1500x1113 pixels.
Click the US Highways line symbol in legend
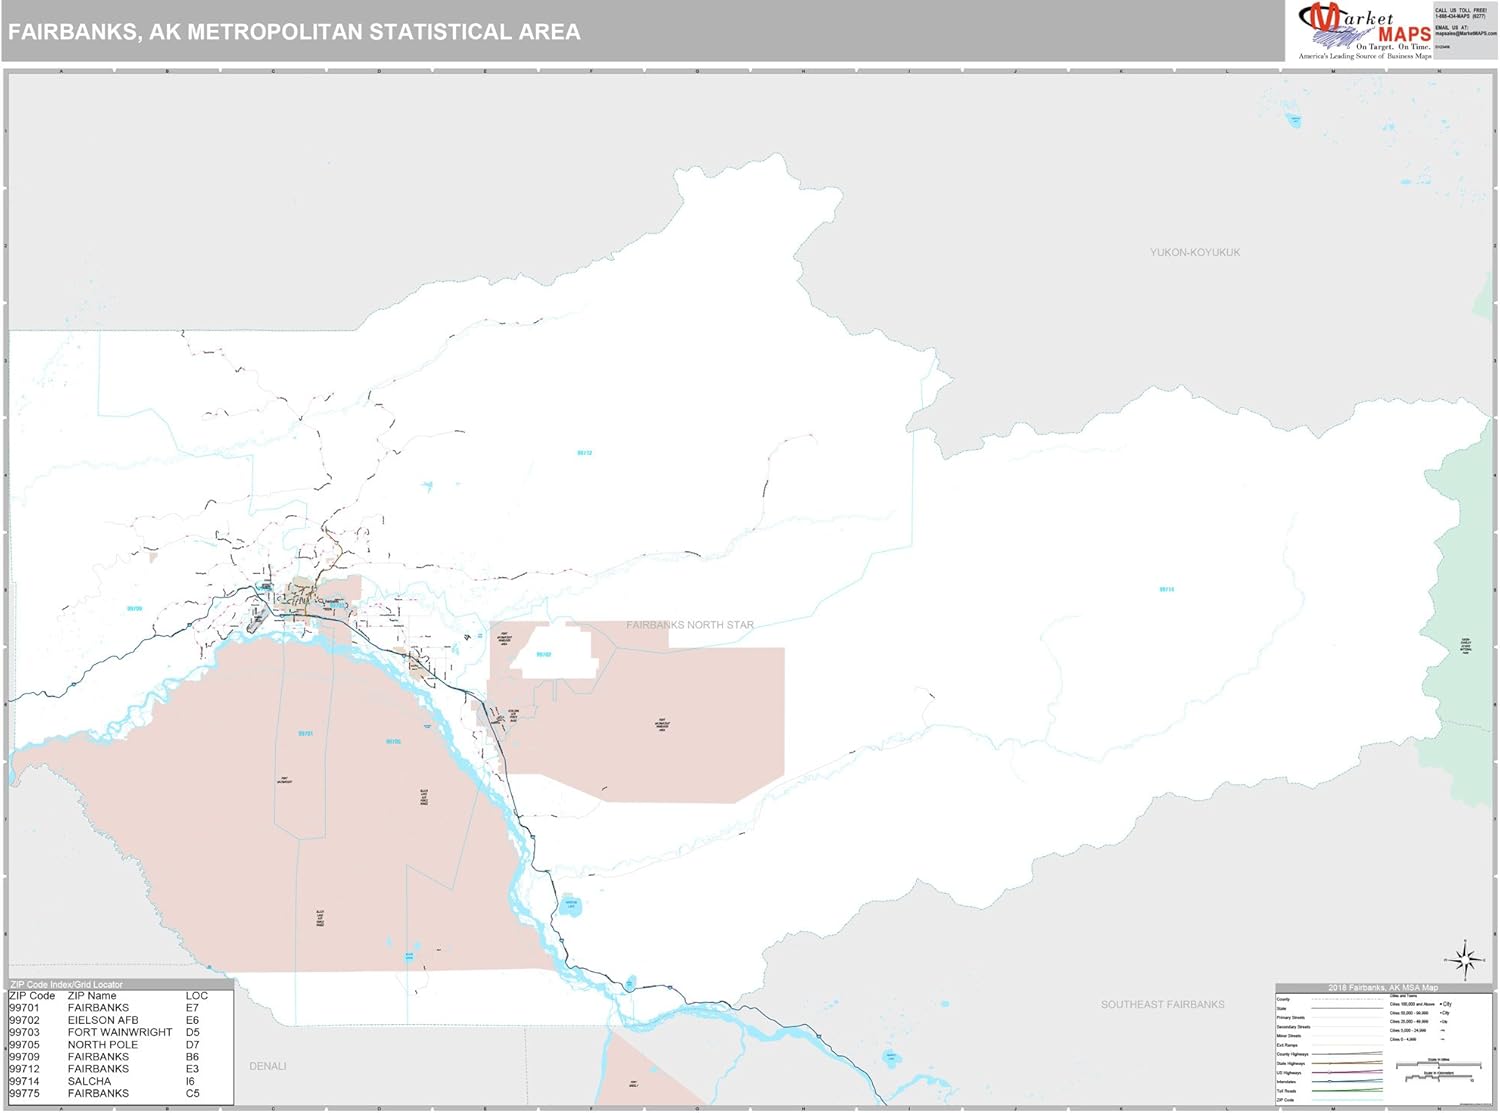(1345, 1072)
